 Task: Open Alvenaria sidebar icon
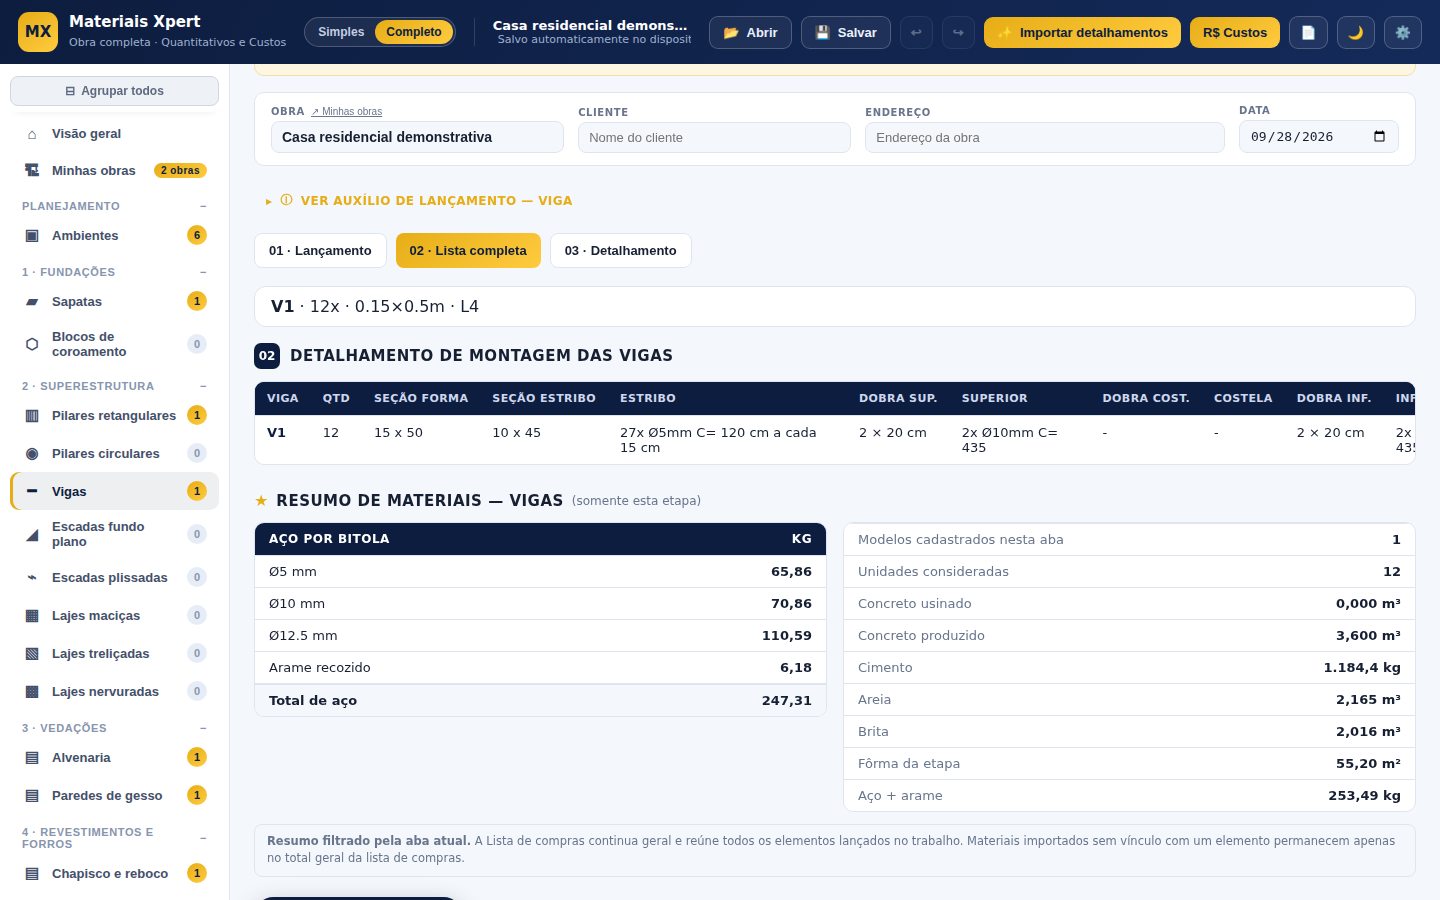click(x=32, y=758)
